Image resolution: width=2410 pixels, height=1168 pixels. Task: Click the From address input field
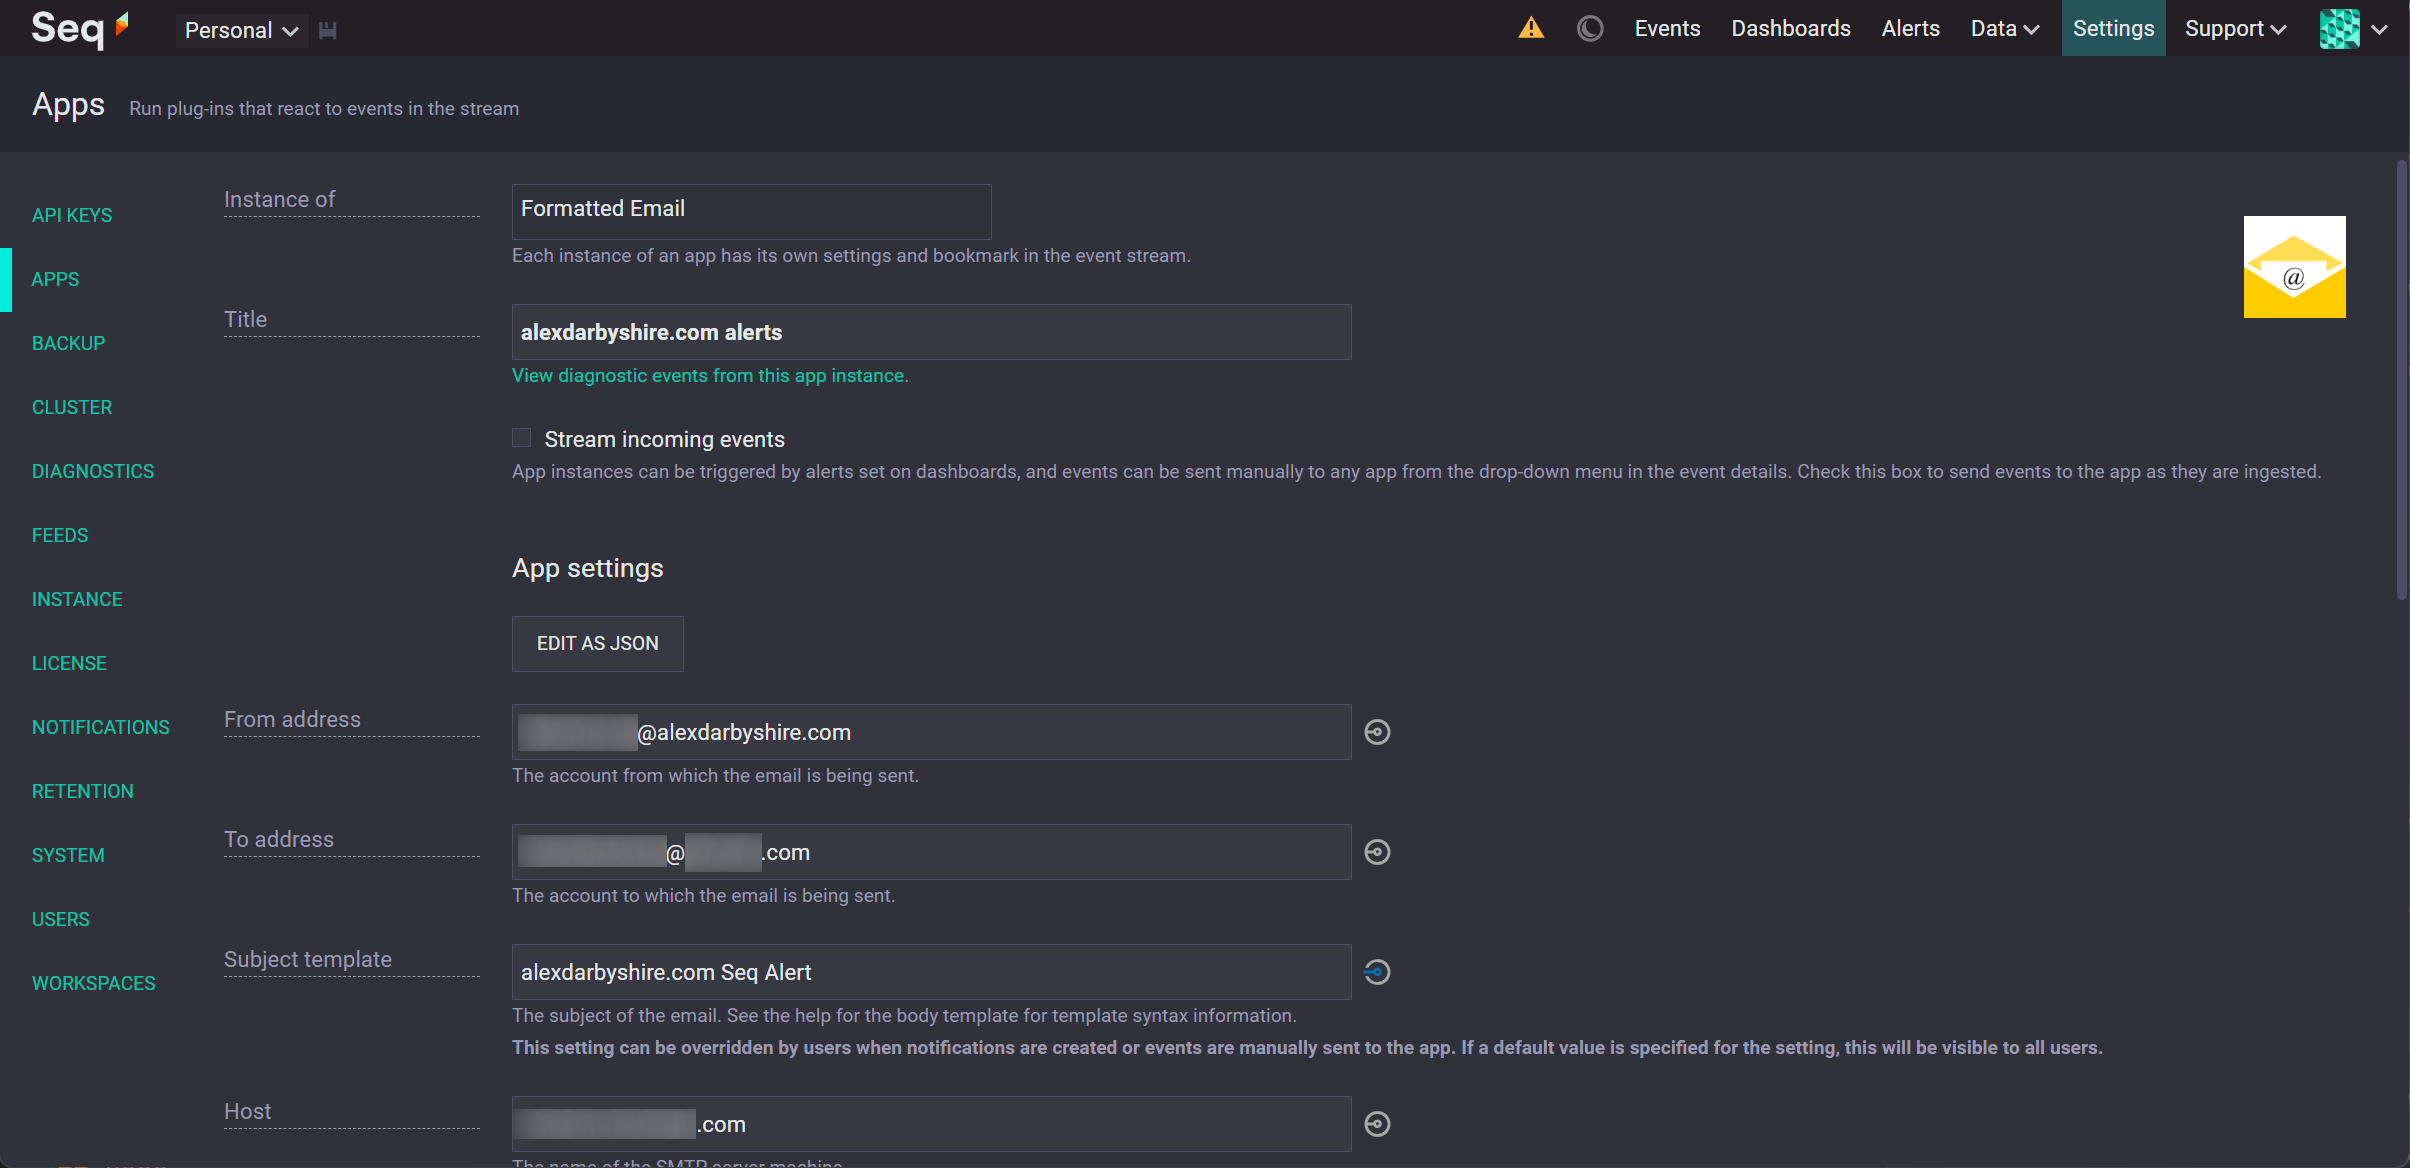pos(931,732)
